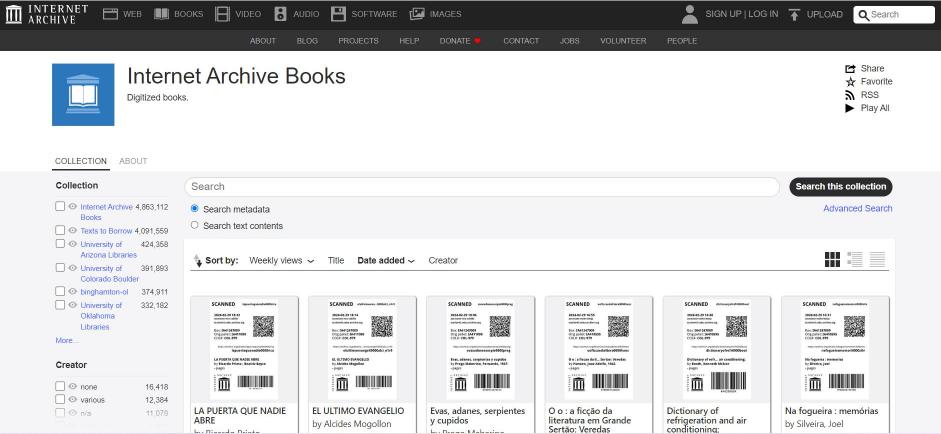Sort by Creator
This screenshot has height=434, width=941.
[x=443, y=261]
